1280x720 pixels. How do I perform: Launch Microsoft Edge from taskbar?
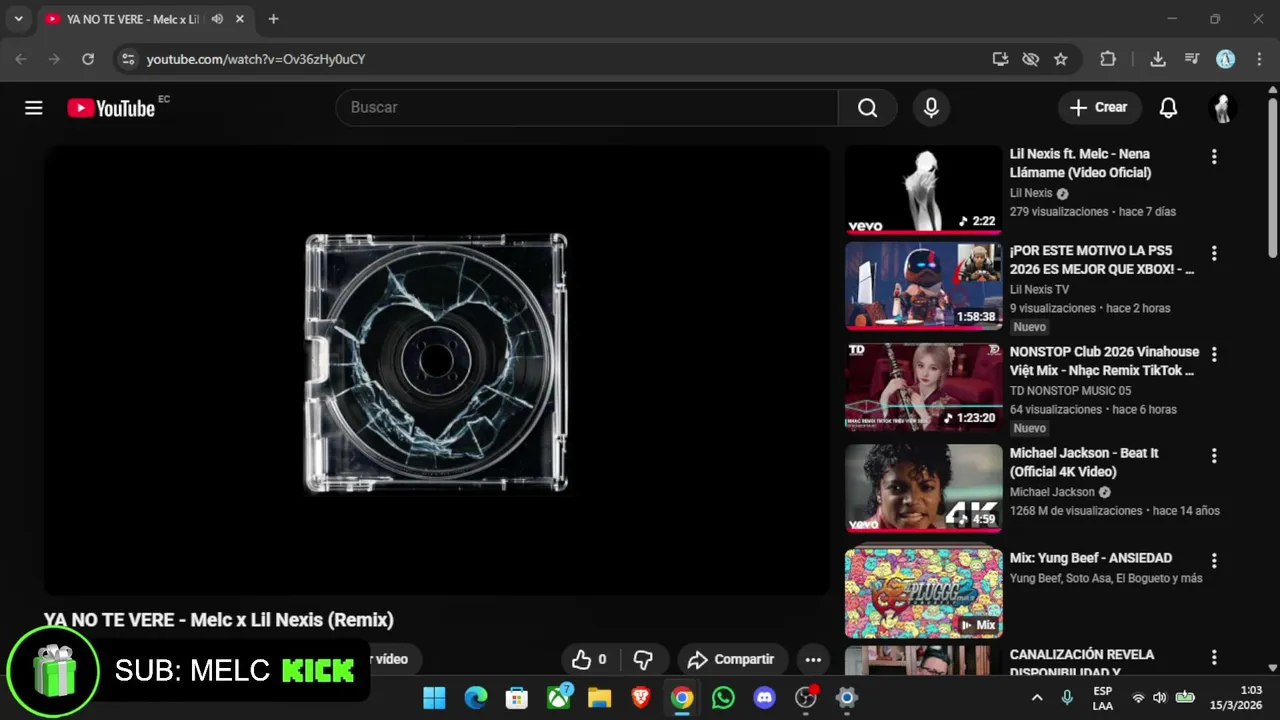[x=476, y=698]
